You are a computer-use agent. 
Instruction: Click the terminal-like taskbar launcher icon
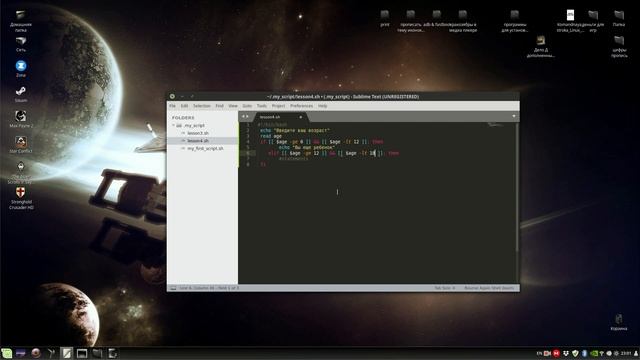(x=82, y=353)
